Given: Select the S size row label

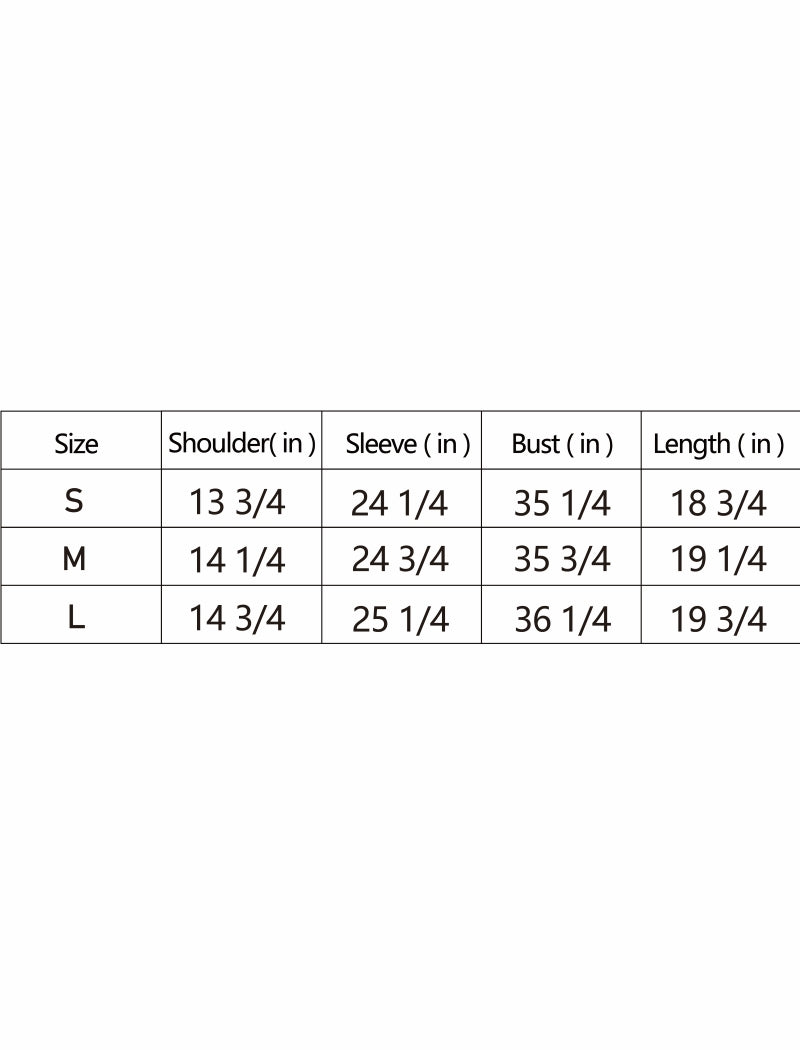Looking at the screenshot, I should (x=74, y=501).
